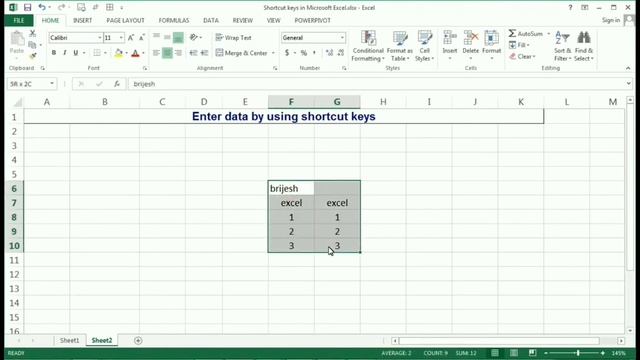640x360 pixels.
Task: Toggle Center horizontal alignment
Action: point(167,53)
